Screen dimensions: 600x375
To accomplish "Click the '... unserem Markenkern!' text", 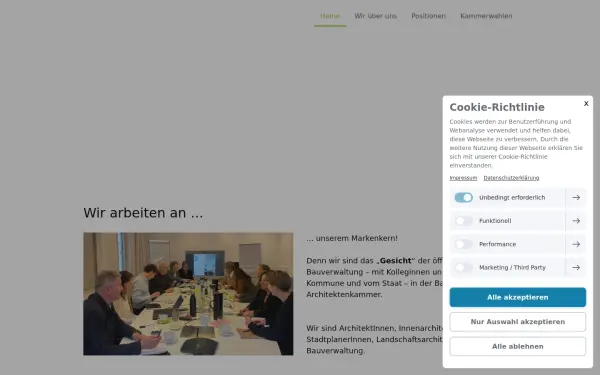I will (352, 238).
